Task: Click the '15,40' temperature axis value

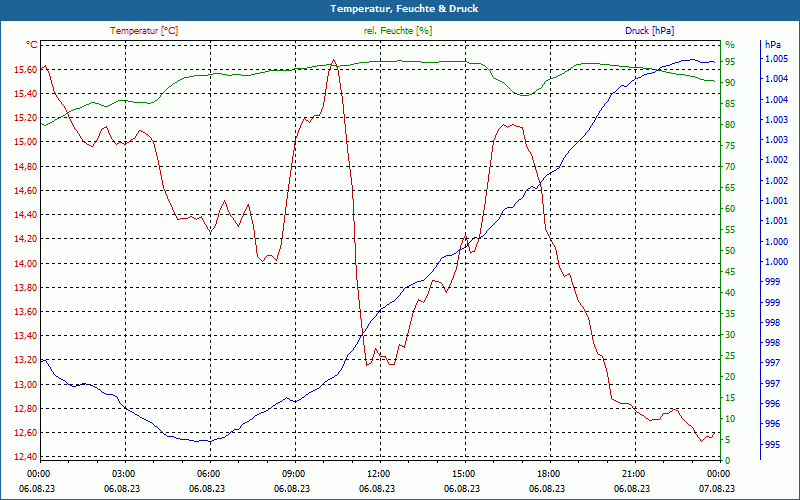Action: pos(25,93)
